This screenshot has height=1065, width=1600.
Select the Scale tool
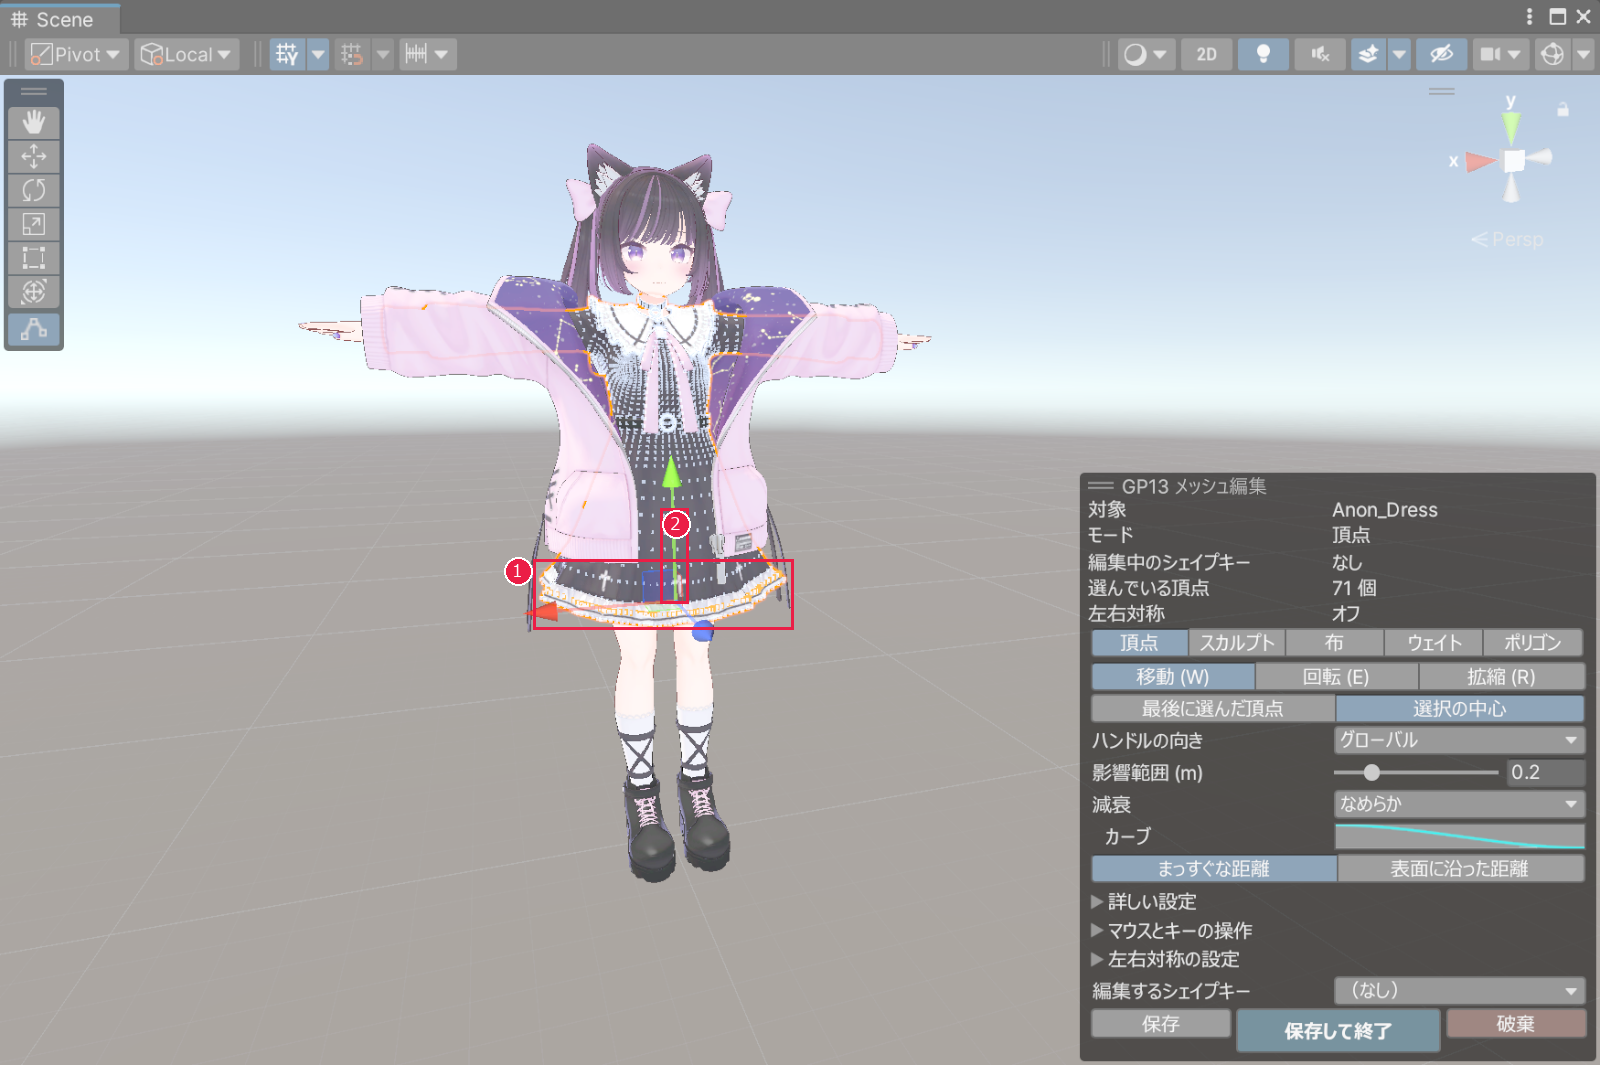click(34, 224)
